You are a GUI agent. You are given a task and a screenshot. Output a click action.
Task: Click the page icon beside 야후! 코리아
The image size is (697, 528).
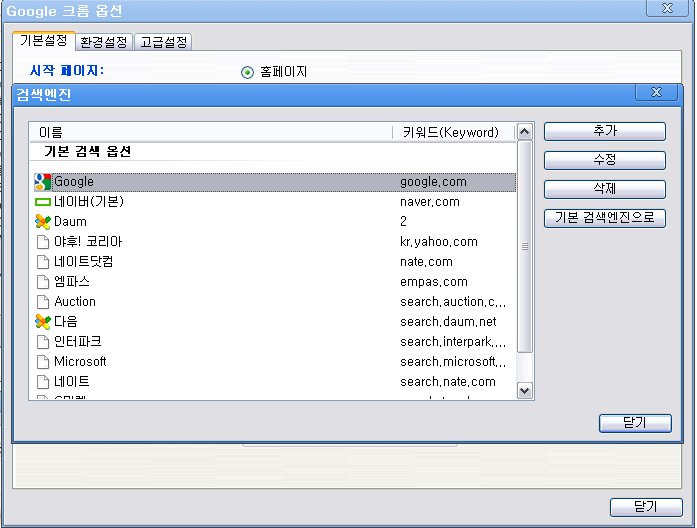[43, 242]
